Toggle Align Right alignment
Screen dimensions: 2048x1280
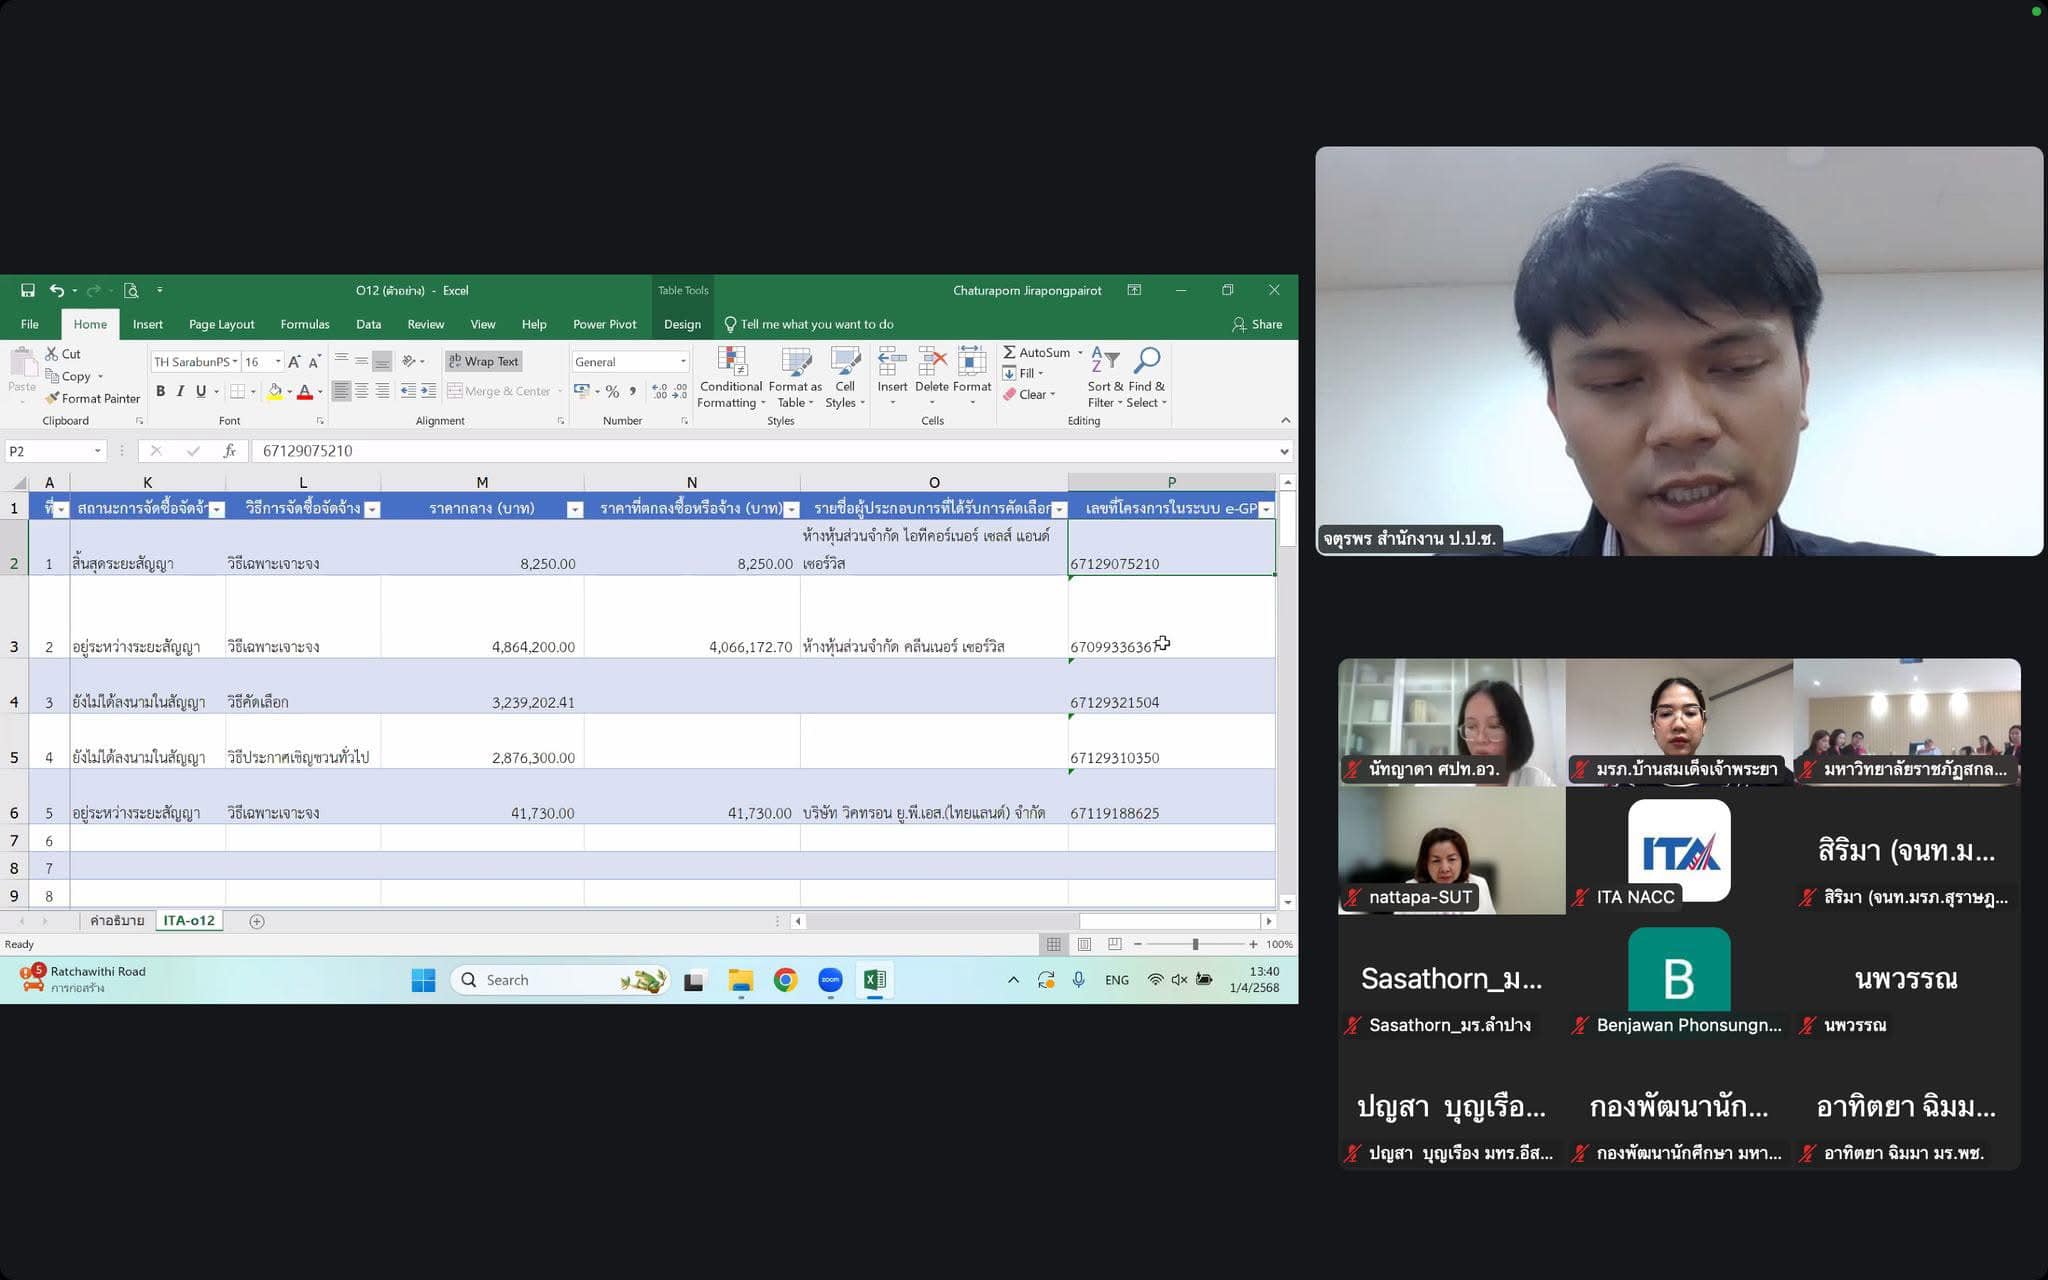pyautogui.click(x=382, y=391)
